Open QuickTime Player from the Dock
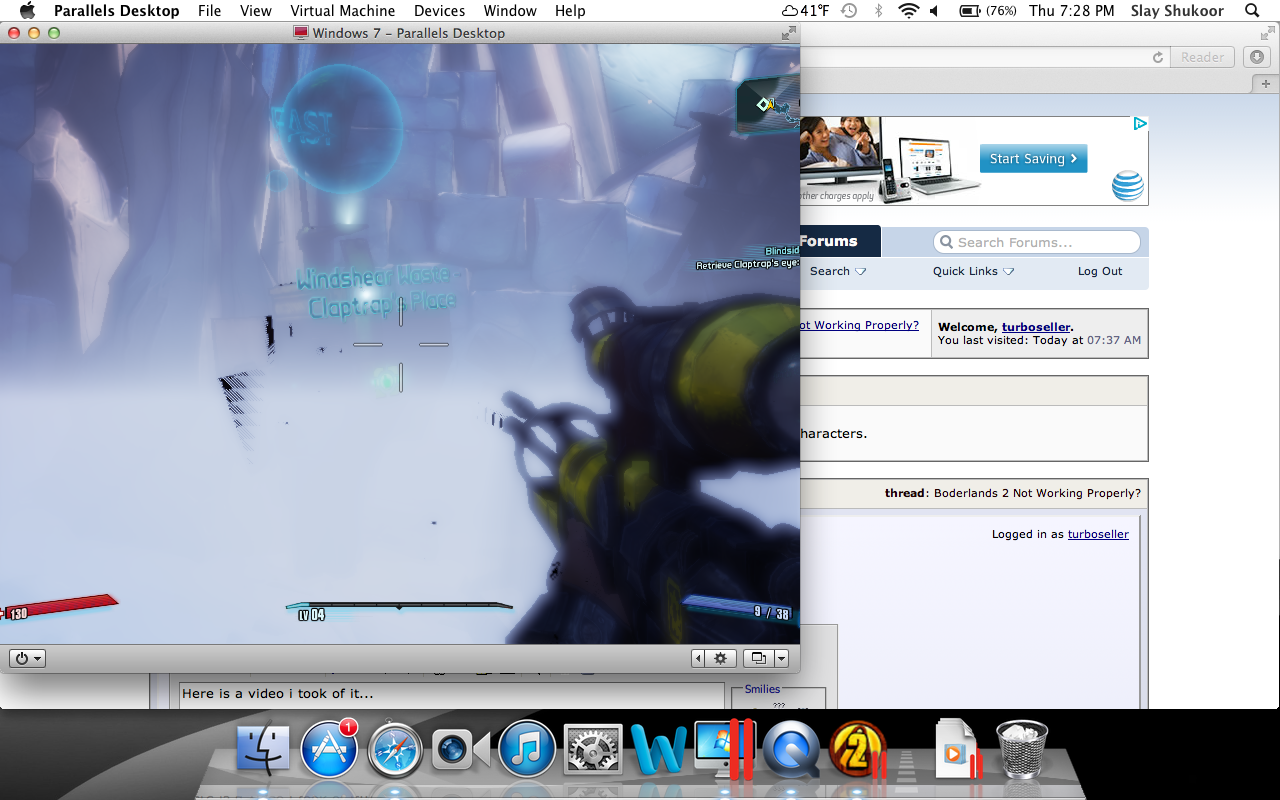Image resolution: width=1280 pixels, height=800 pixels. click(791, 751)
